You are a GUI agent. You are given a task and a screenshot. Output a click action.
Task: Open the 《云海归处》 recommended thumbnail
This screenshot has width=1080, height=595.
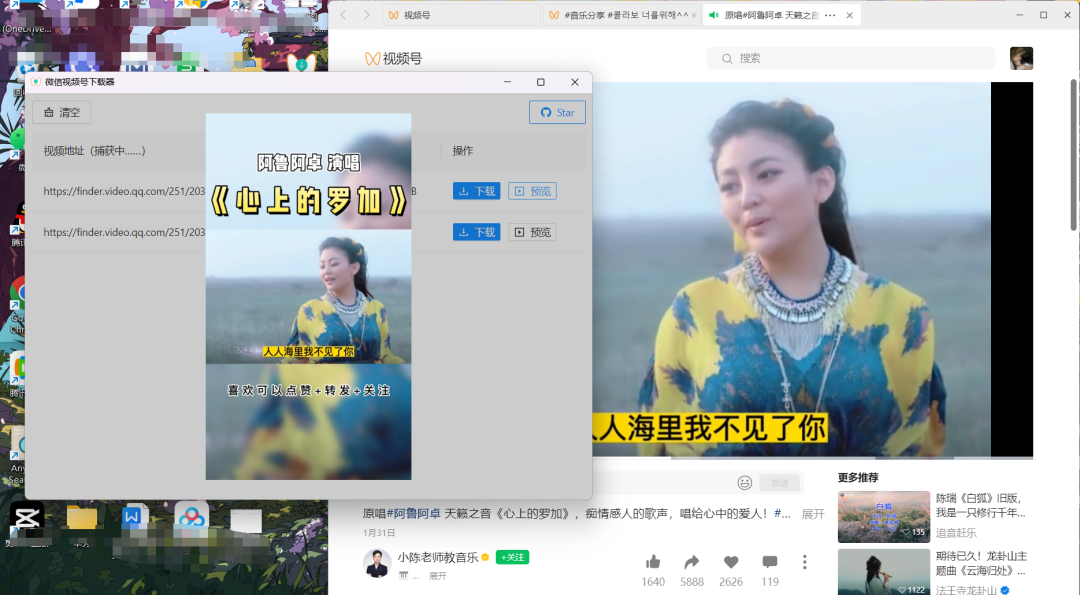[x=884, y=572]
